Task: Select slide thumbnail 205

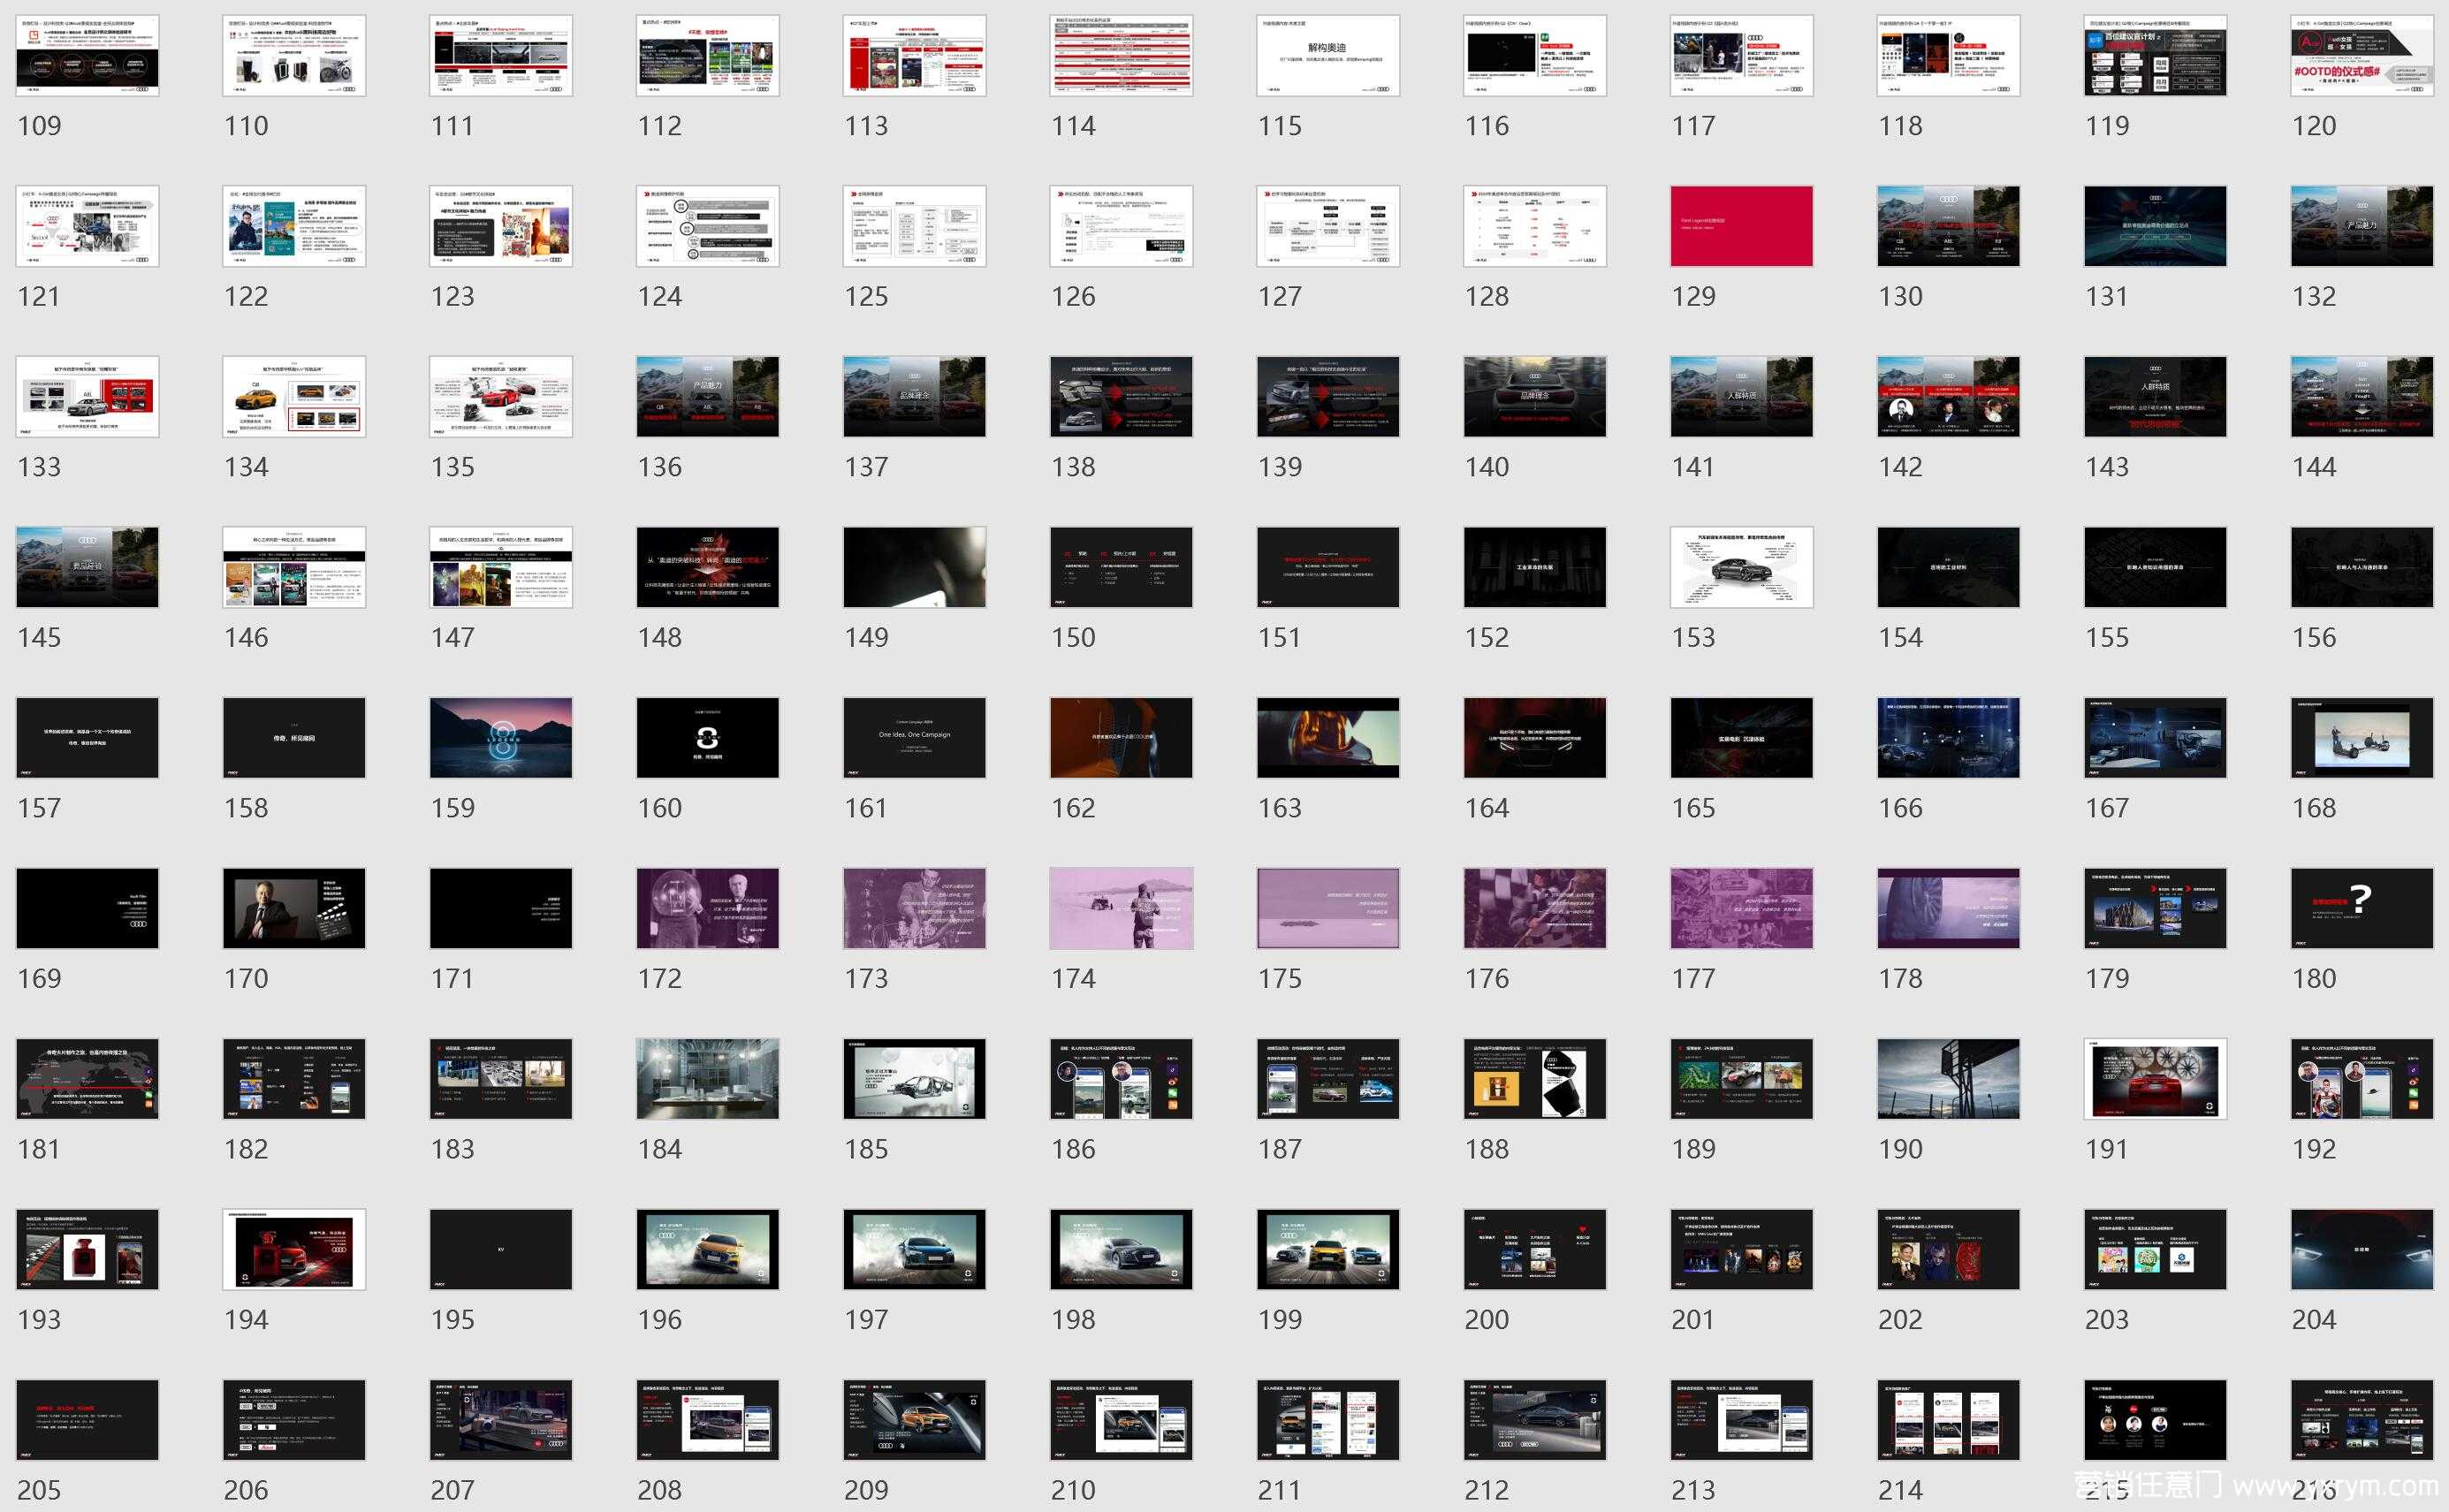Action: click(87, 1420)
